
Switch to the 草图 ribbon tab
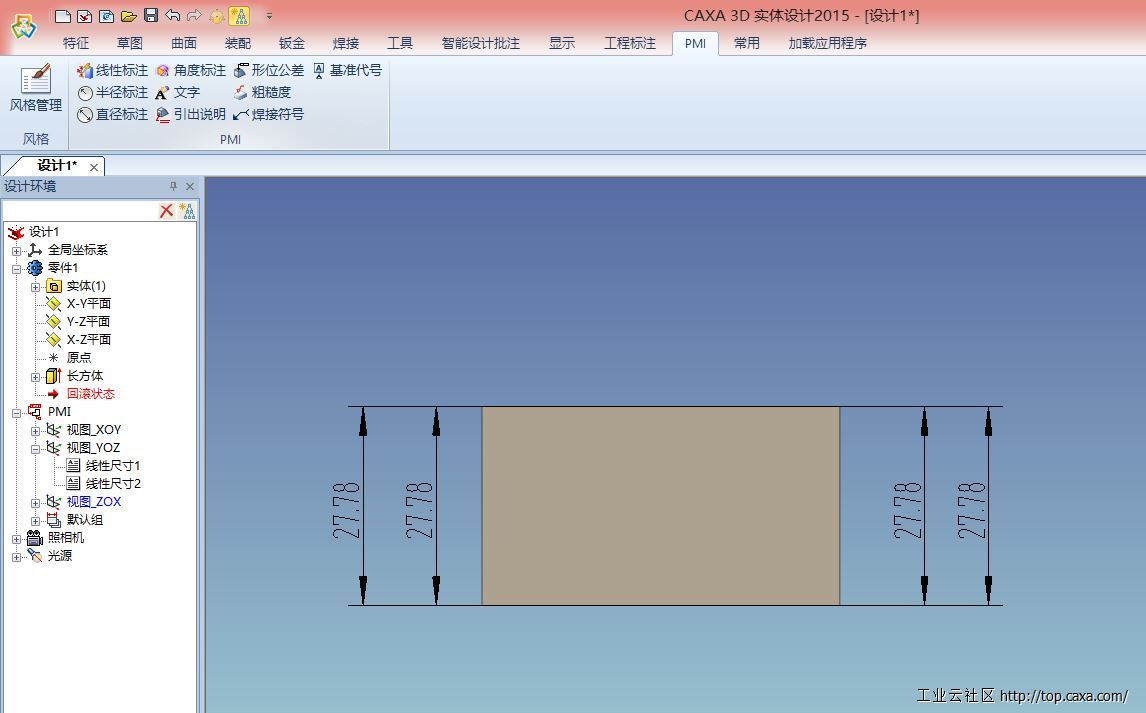pos(130,43)
